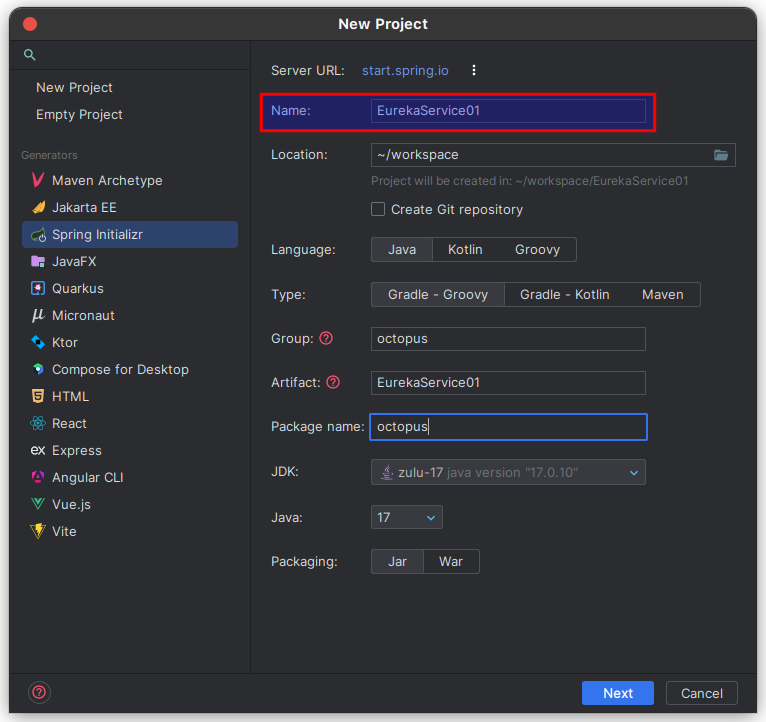Click the React atom icon
This screenshot has width=766, height=722.
pos(38,423)
